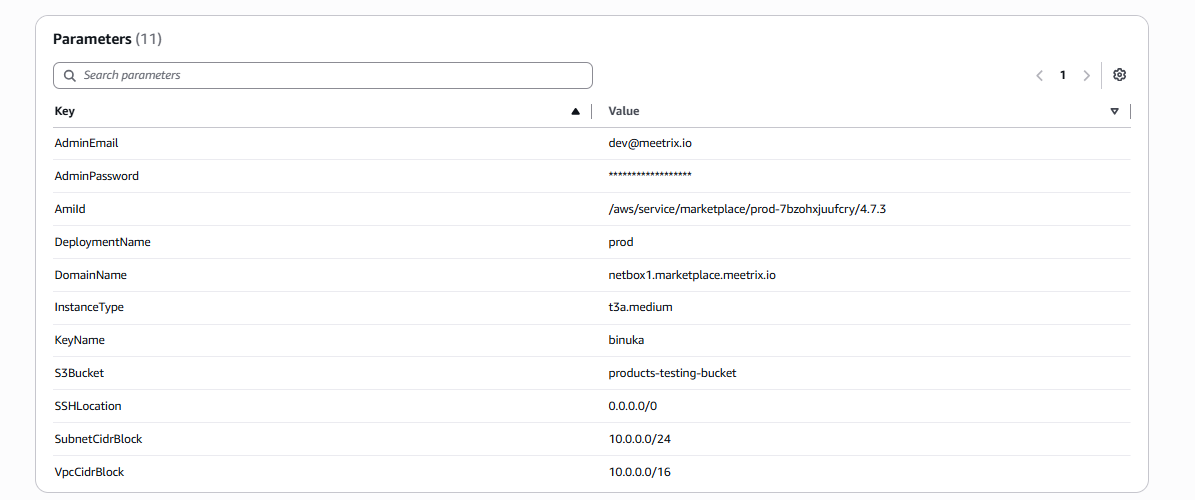Select page number 1

point(1062,75)
